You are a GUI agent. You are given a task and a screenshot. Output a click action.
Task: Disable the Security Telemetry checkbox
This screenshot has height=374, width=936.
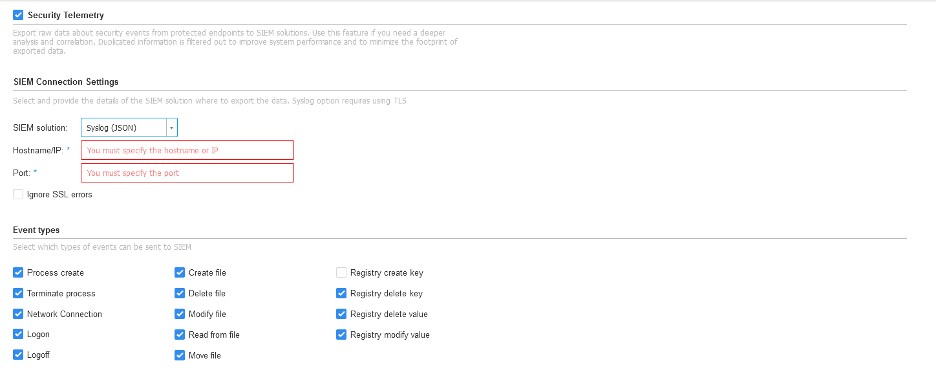[18, 15]
